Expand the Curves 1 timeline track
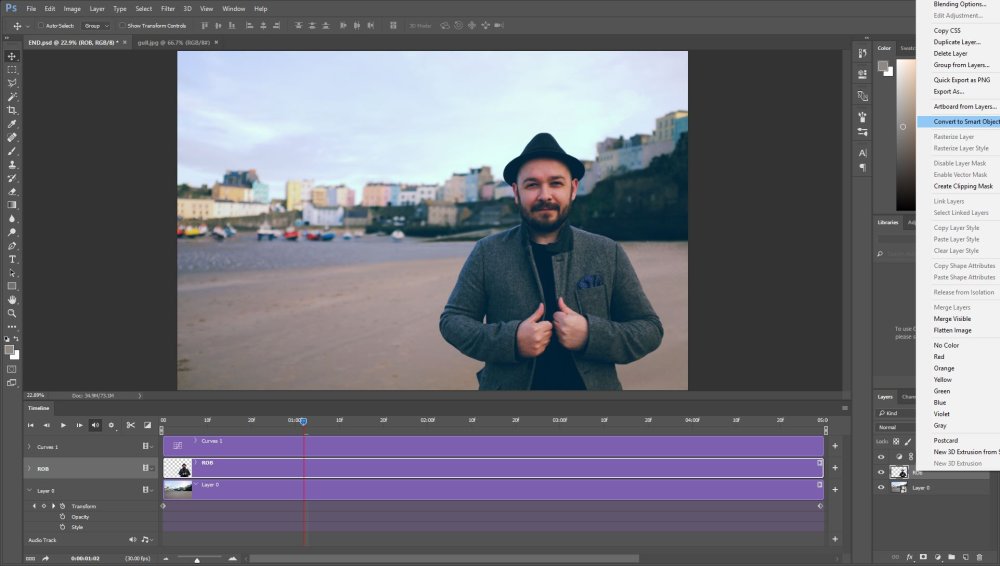1000x566 pixels. click(x=29, y=447)
